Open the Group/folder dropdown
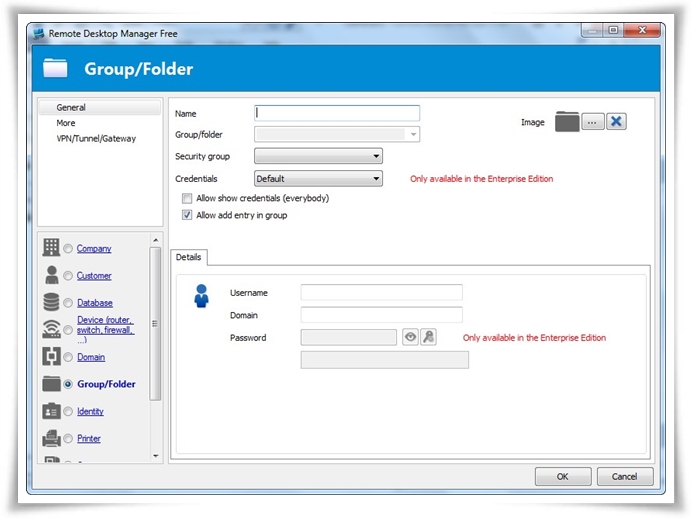The width and height of the screenshot is (691, 518). [337, 134]
